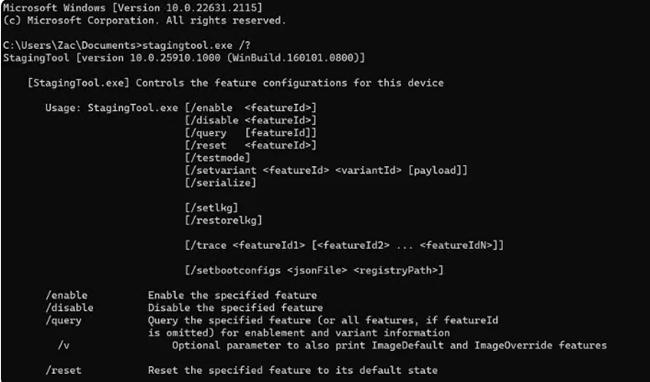Click the [/restorelkg] usage option
Screen dimensions: 650x382
pyautogui.click(x=223, y=220)
